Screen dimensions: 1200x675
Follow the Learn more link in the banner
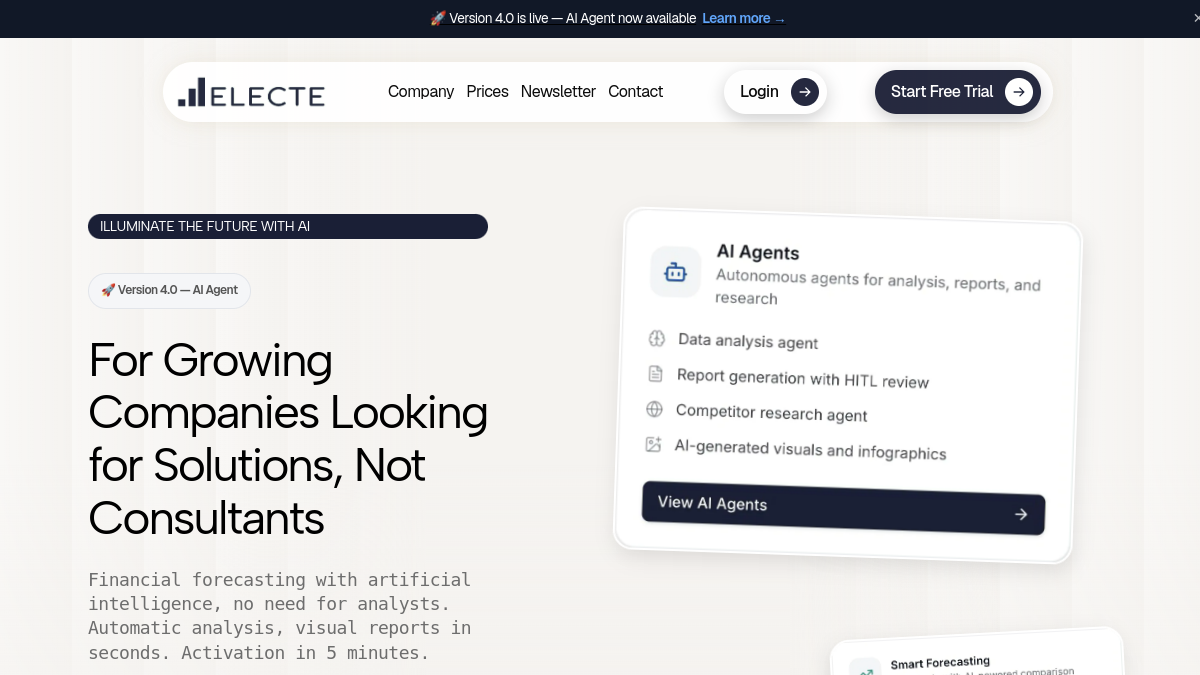click(744, 19)
